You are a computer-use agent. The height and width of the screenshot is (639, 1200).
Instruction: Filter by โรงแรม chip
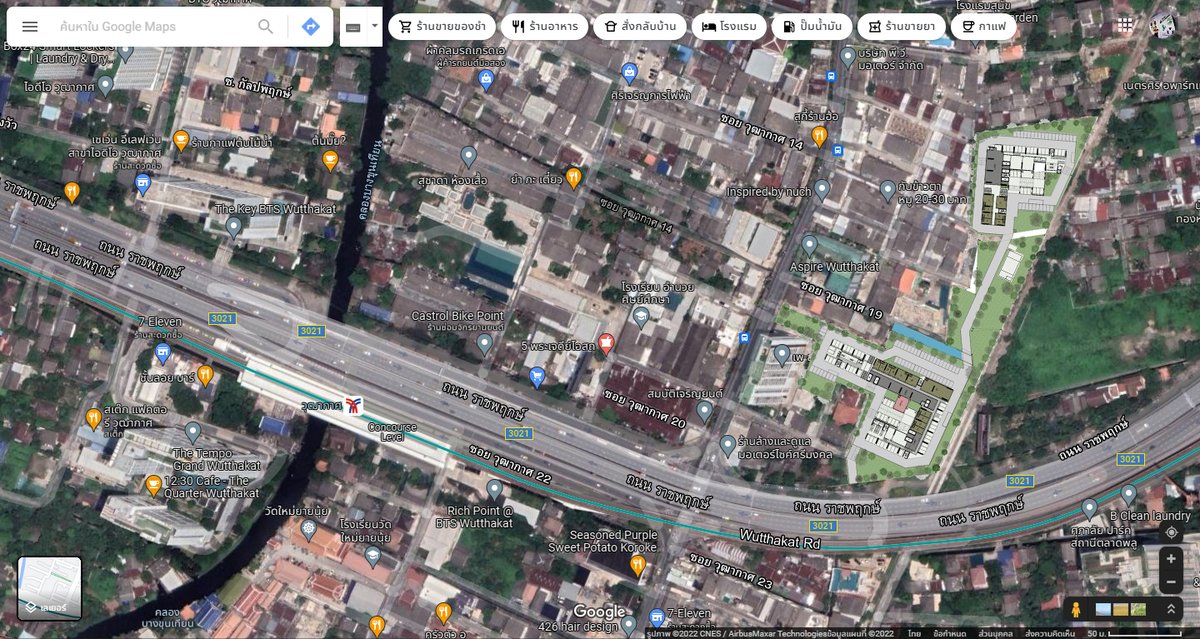[x=729, y=27]
